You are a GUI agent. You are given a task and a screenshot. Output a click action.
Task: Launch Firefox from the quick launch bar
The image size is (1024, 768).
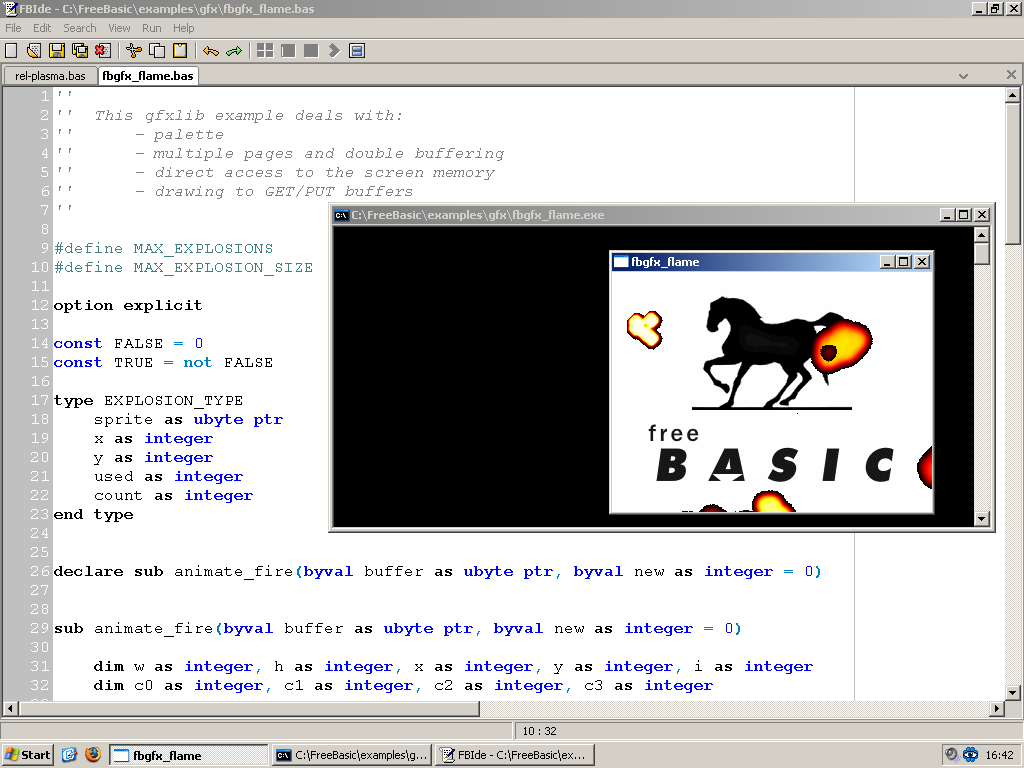point(93,755)
